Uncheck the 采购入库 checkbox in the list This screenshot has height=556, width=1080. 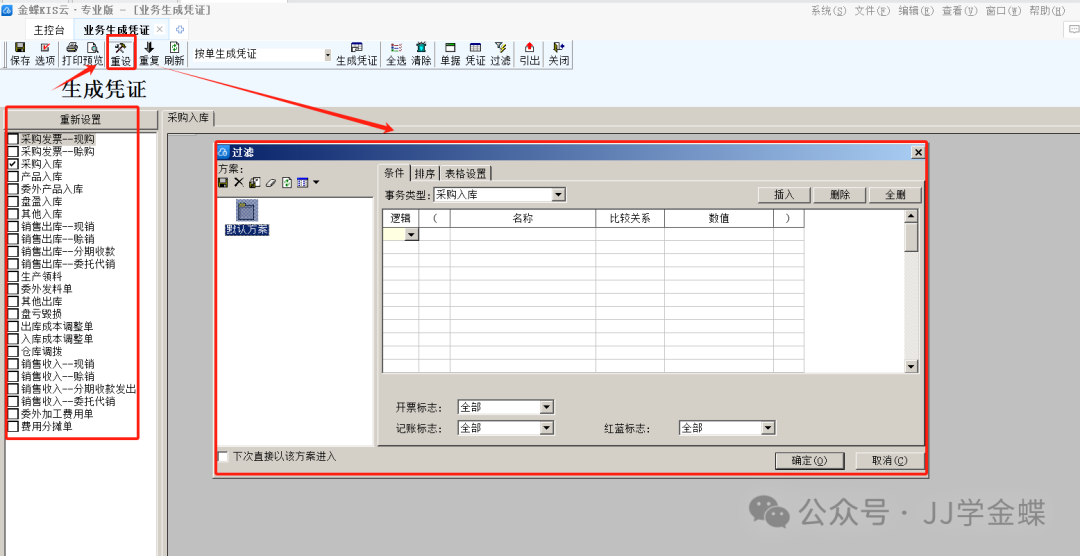13,163
